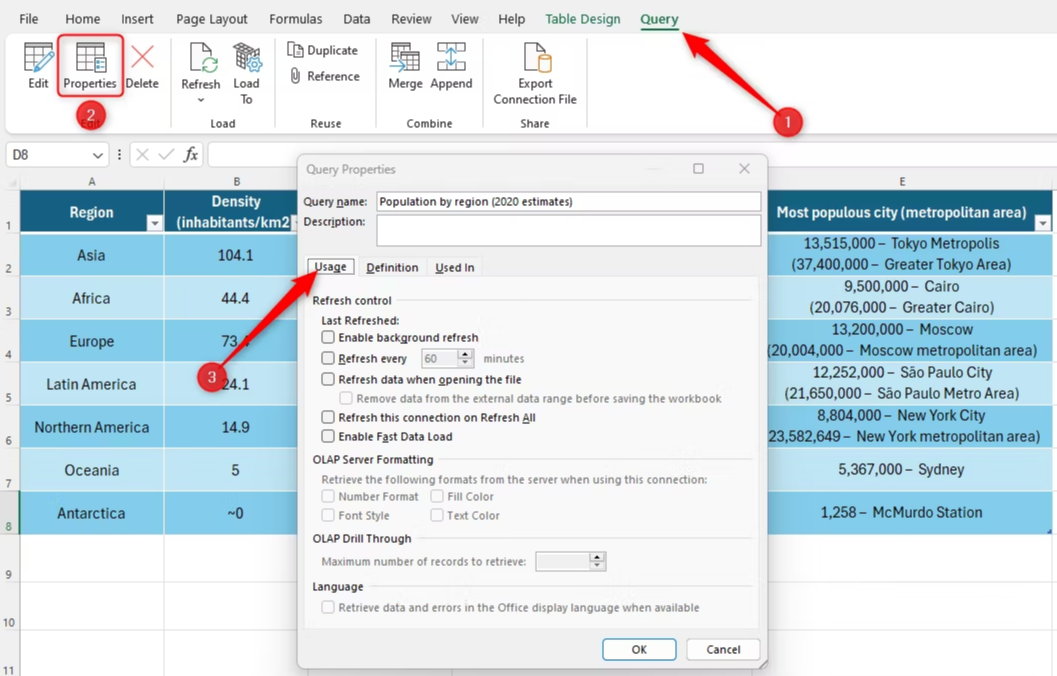This screenshot has height=676, width=1057.
Task: Select the Asia cell
Action: click(92, 255)
